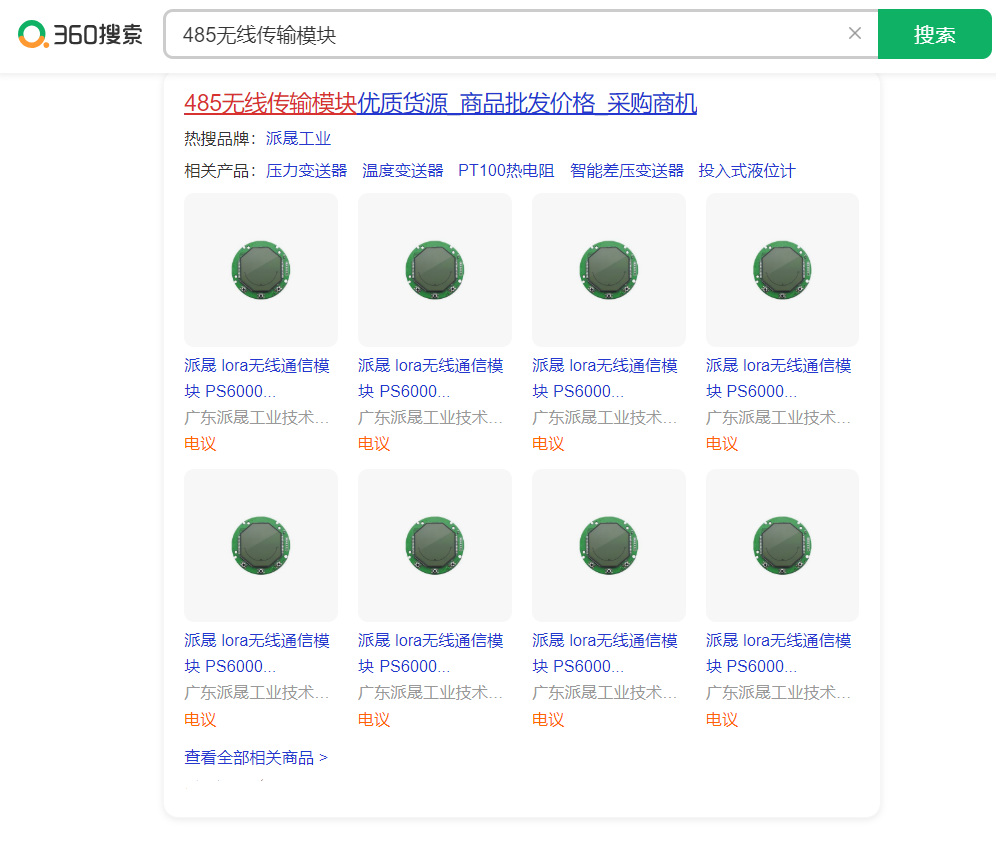Open the 派晟工业 hot brand link
Screen dimensions: 996x846
pos(298,138)
